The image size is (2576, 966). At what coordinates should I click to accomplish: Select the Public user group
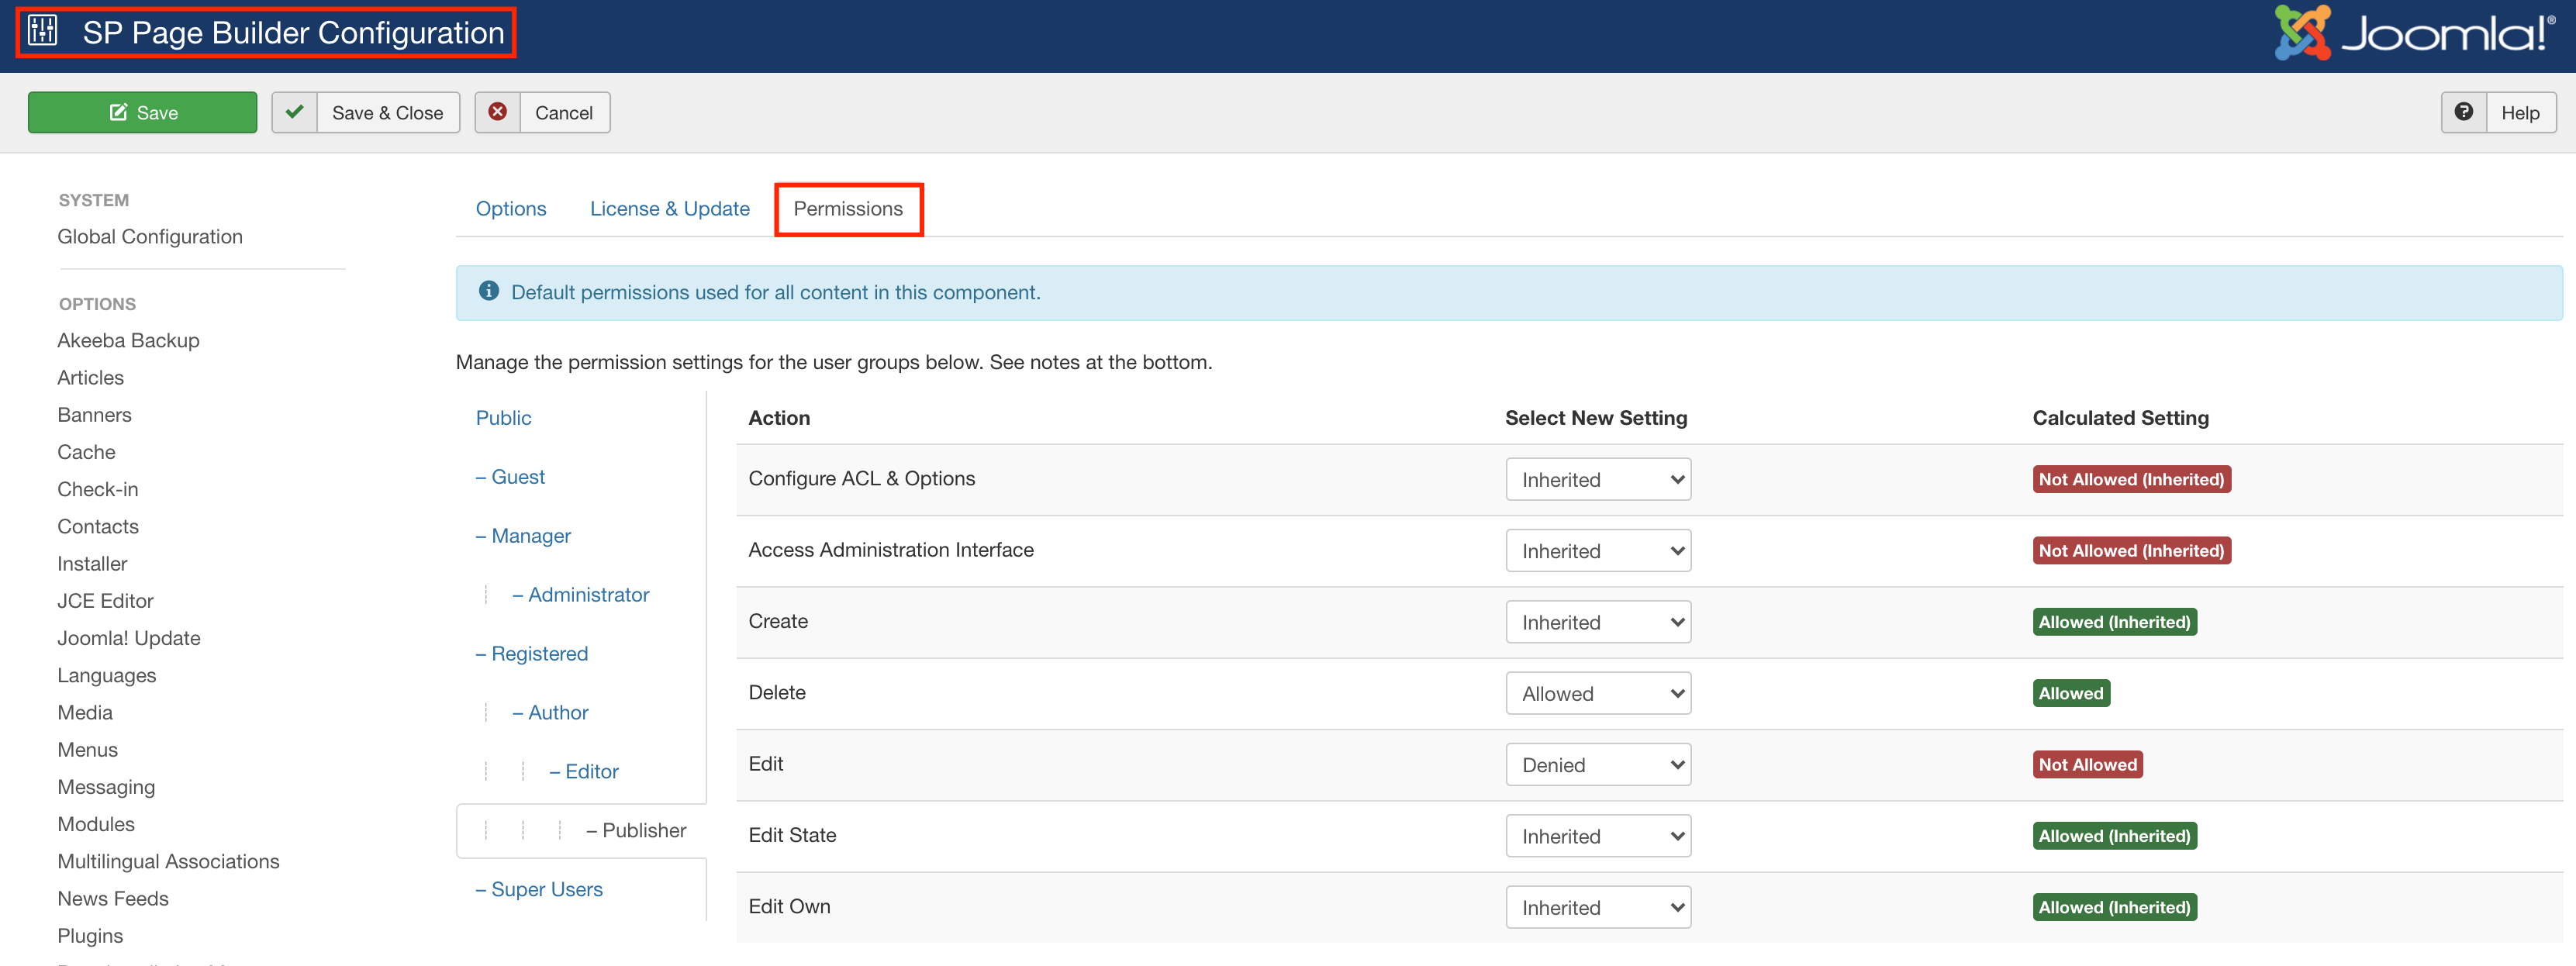[503, 417]
